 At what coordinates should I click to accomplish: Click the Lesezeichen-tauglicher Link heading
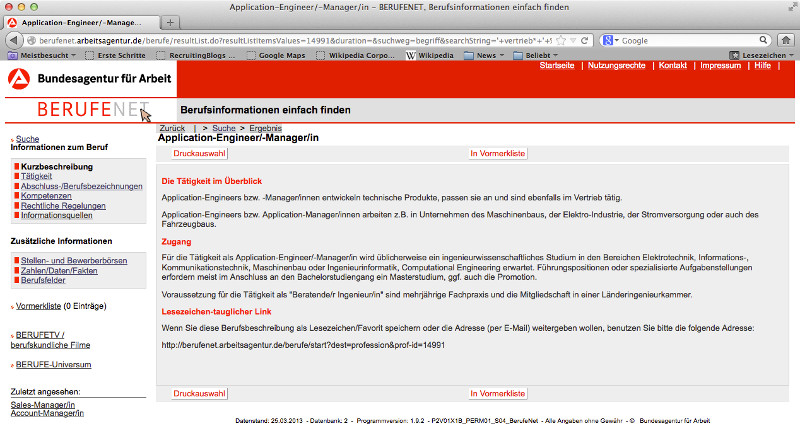[216, 312]
